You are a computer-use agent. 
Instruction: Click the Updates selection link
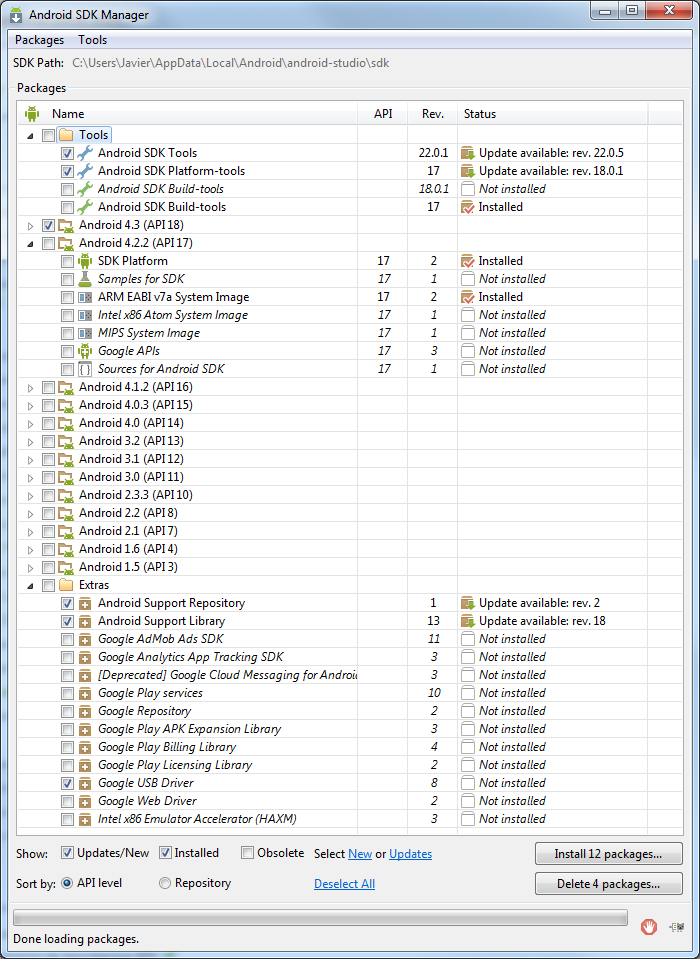click(410, 854)
